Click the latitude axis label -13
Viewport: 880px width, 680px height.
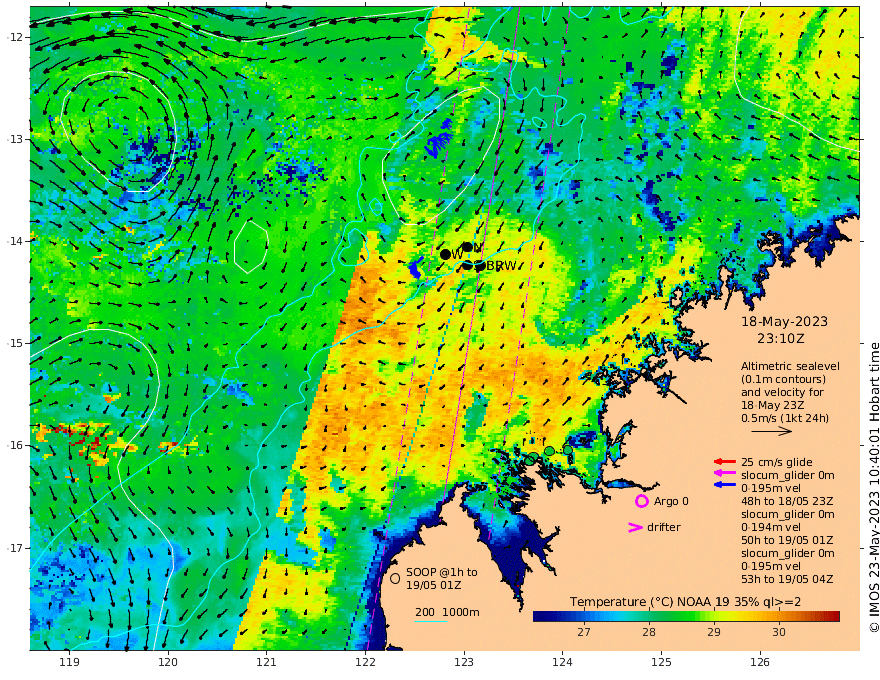coord(15,139)
